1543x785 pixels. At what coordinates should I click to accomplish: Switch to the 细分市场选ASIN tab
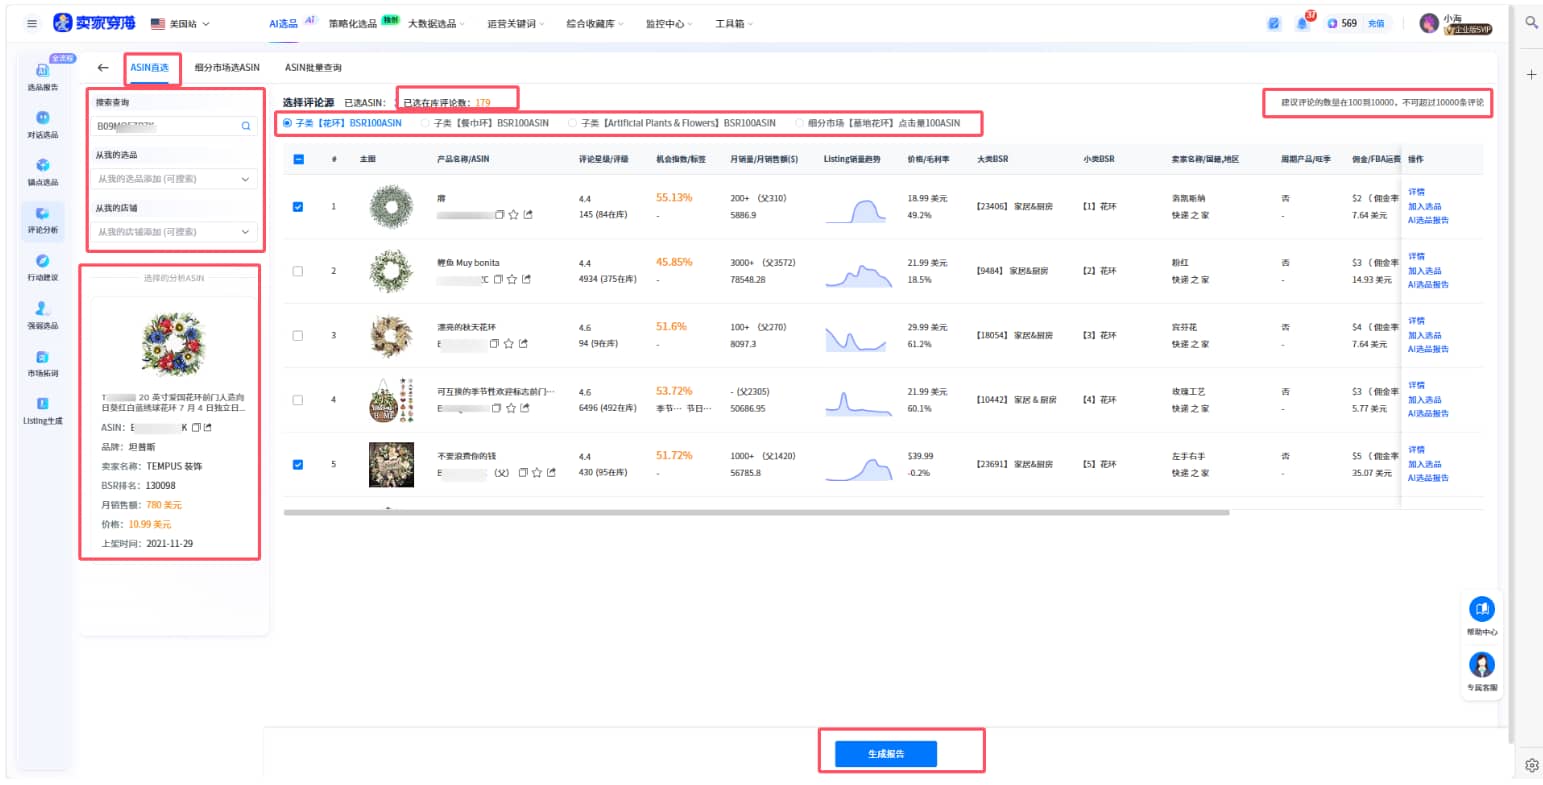(227, 68)
